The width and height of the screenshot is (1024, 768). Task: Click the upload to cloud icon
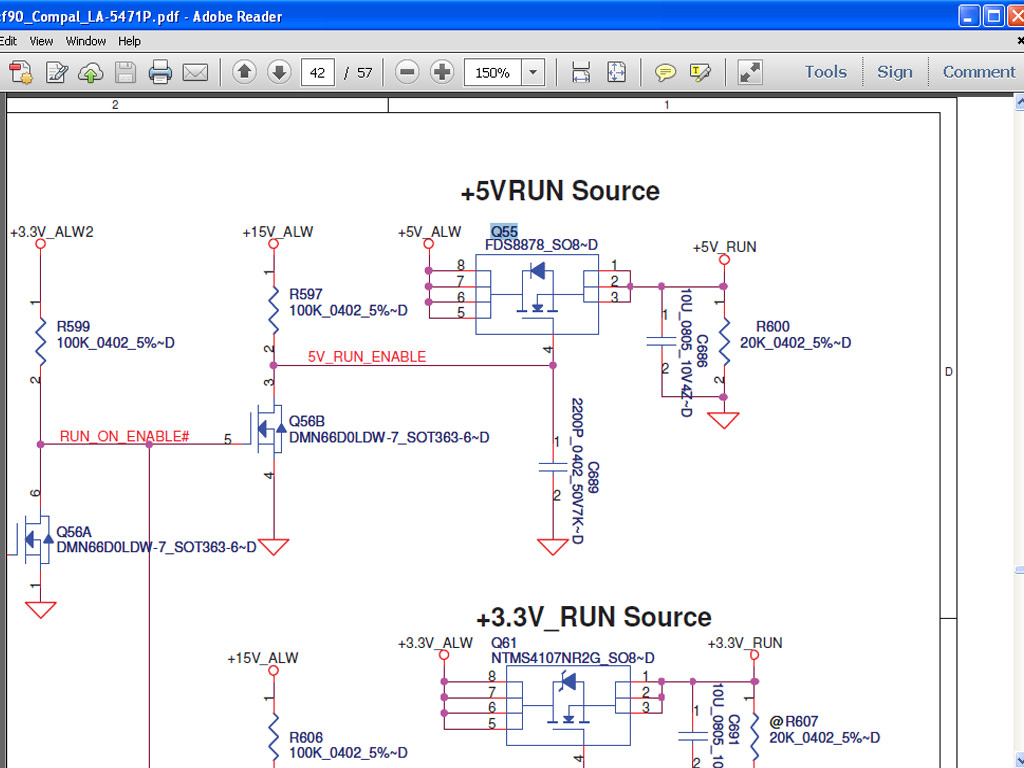coord(91,72)
